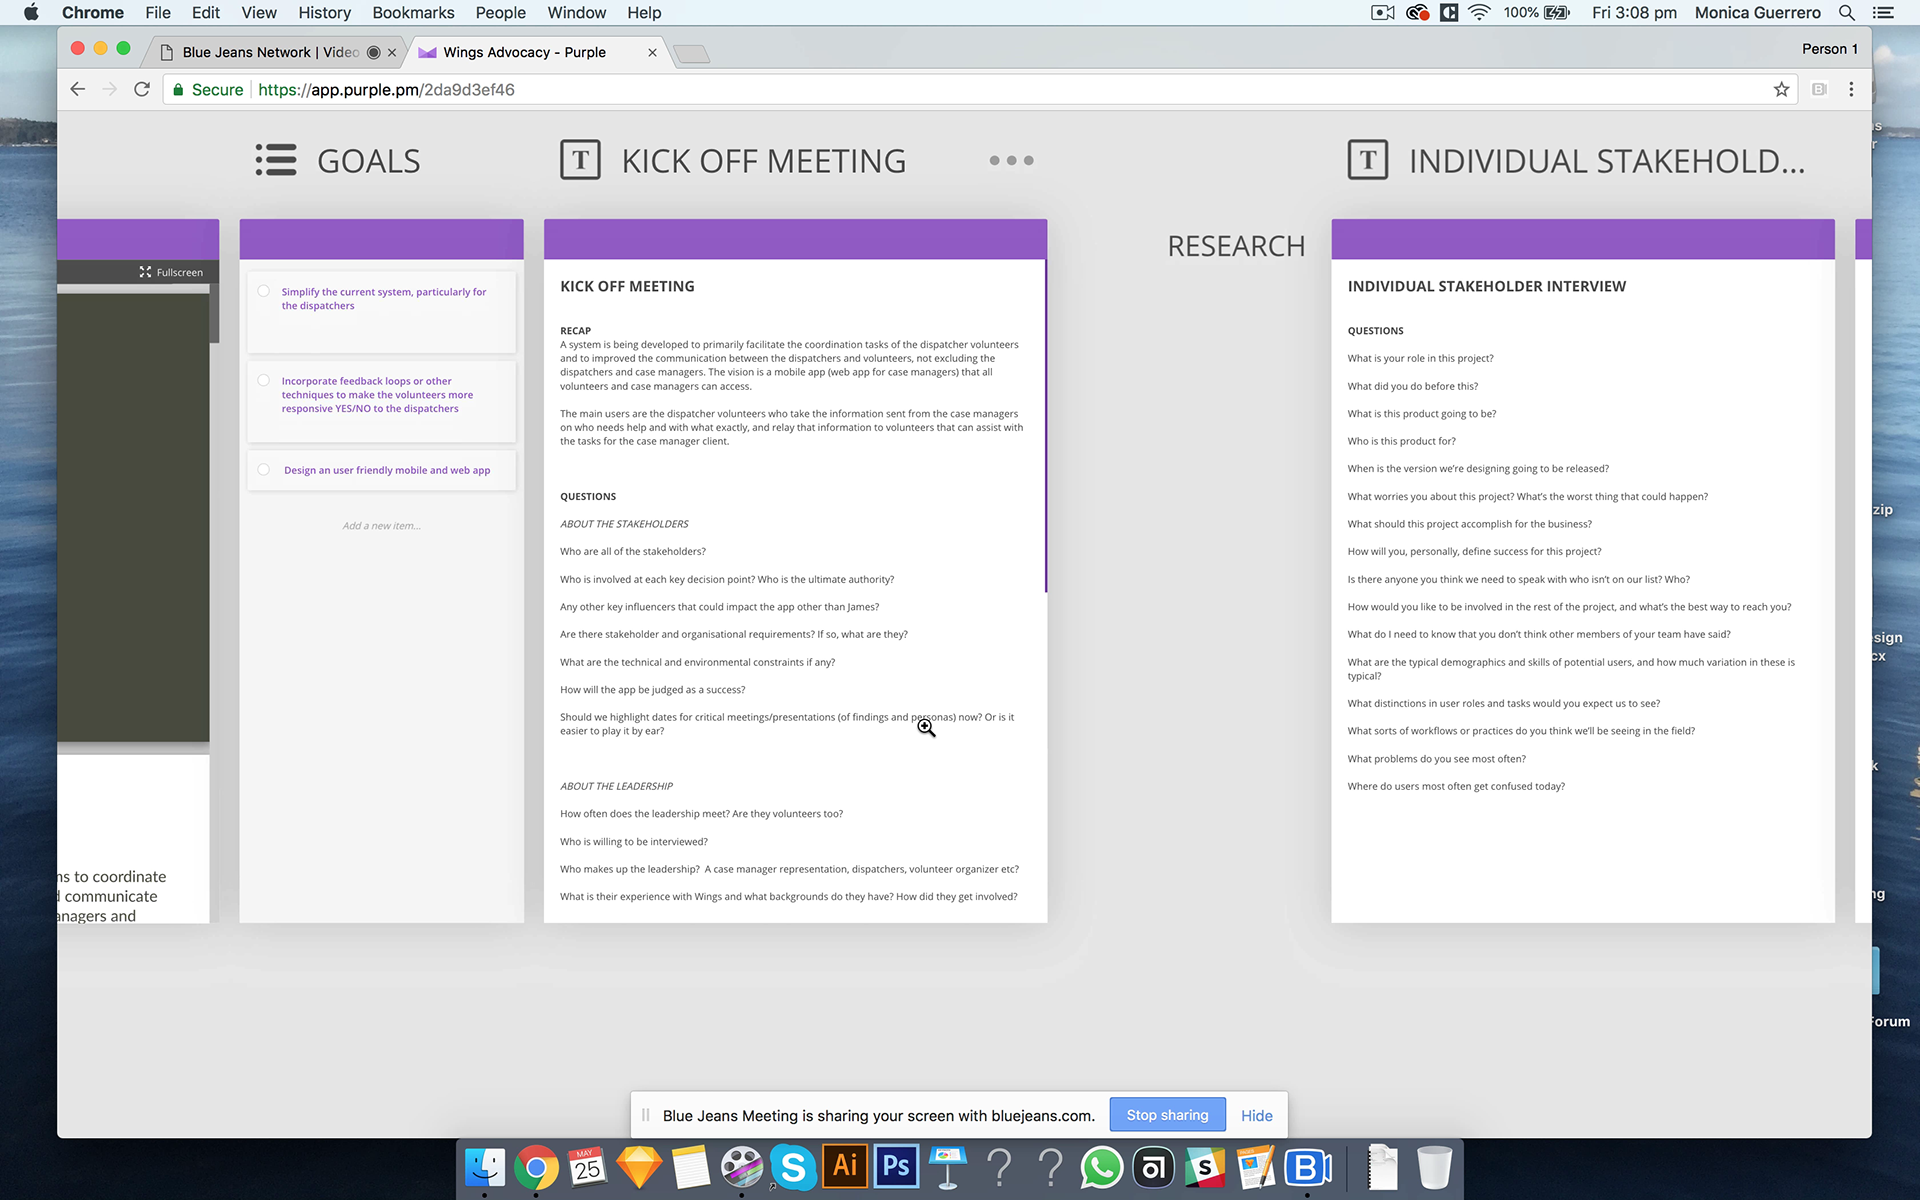The height and width of the screenshot is (1200, 1920).
Task: Open the Bookmarks menu
Action: (413, 12)
